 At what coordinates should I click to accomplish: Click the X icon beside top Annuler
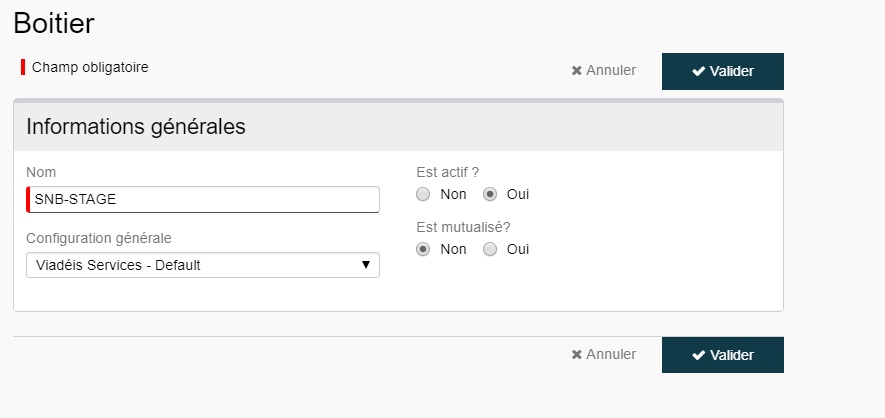pyautogui.click(x=576, y=71)
